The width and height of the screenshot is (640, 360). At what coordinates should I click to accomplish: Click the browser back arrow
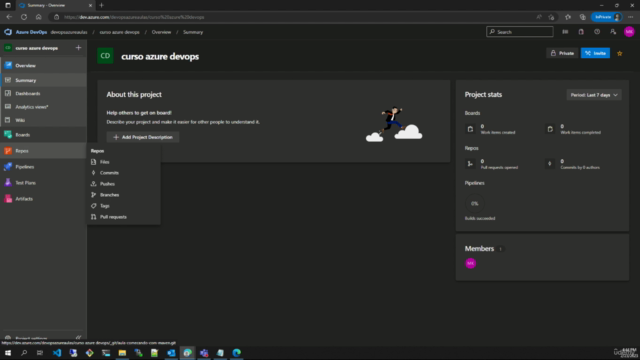[9, 17]
